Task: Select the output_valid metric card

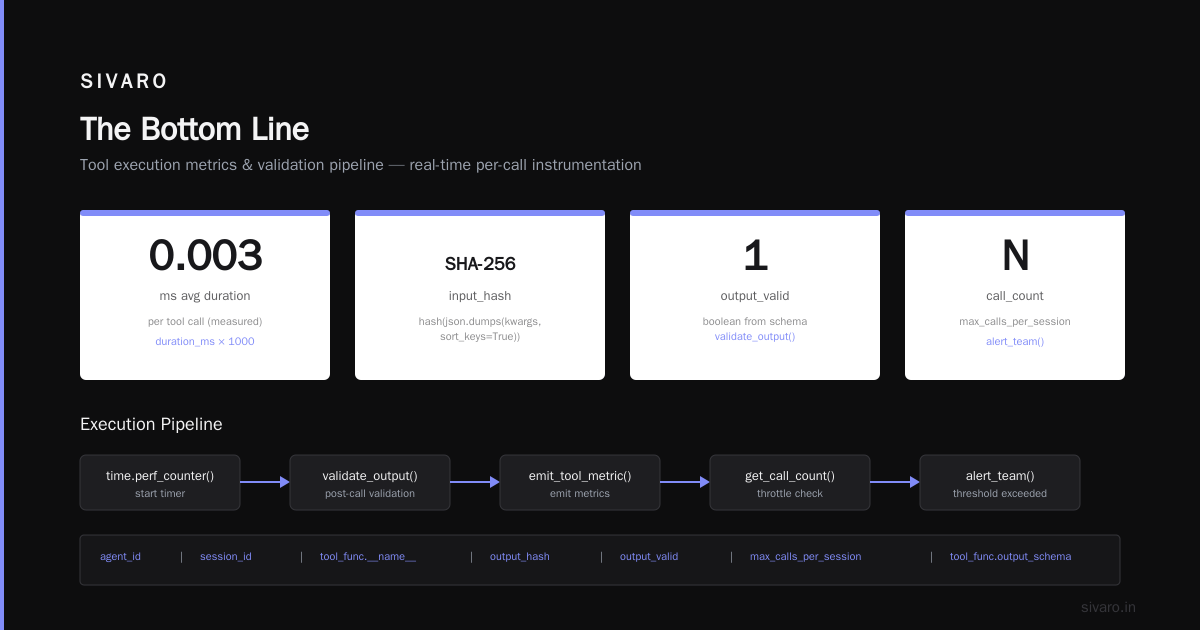Action: (x=755, y=295)
